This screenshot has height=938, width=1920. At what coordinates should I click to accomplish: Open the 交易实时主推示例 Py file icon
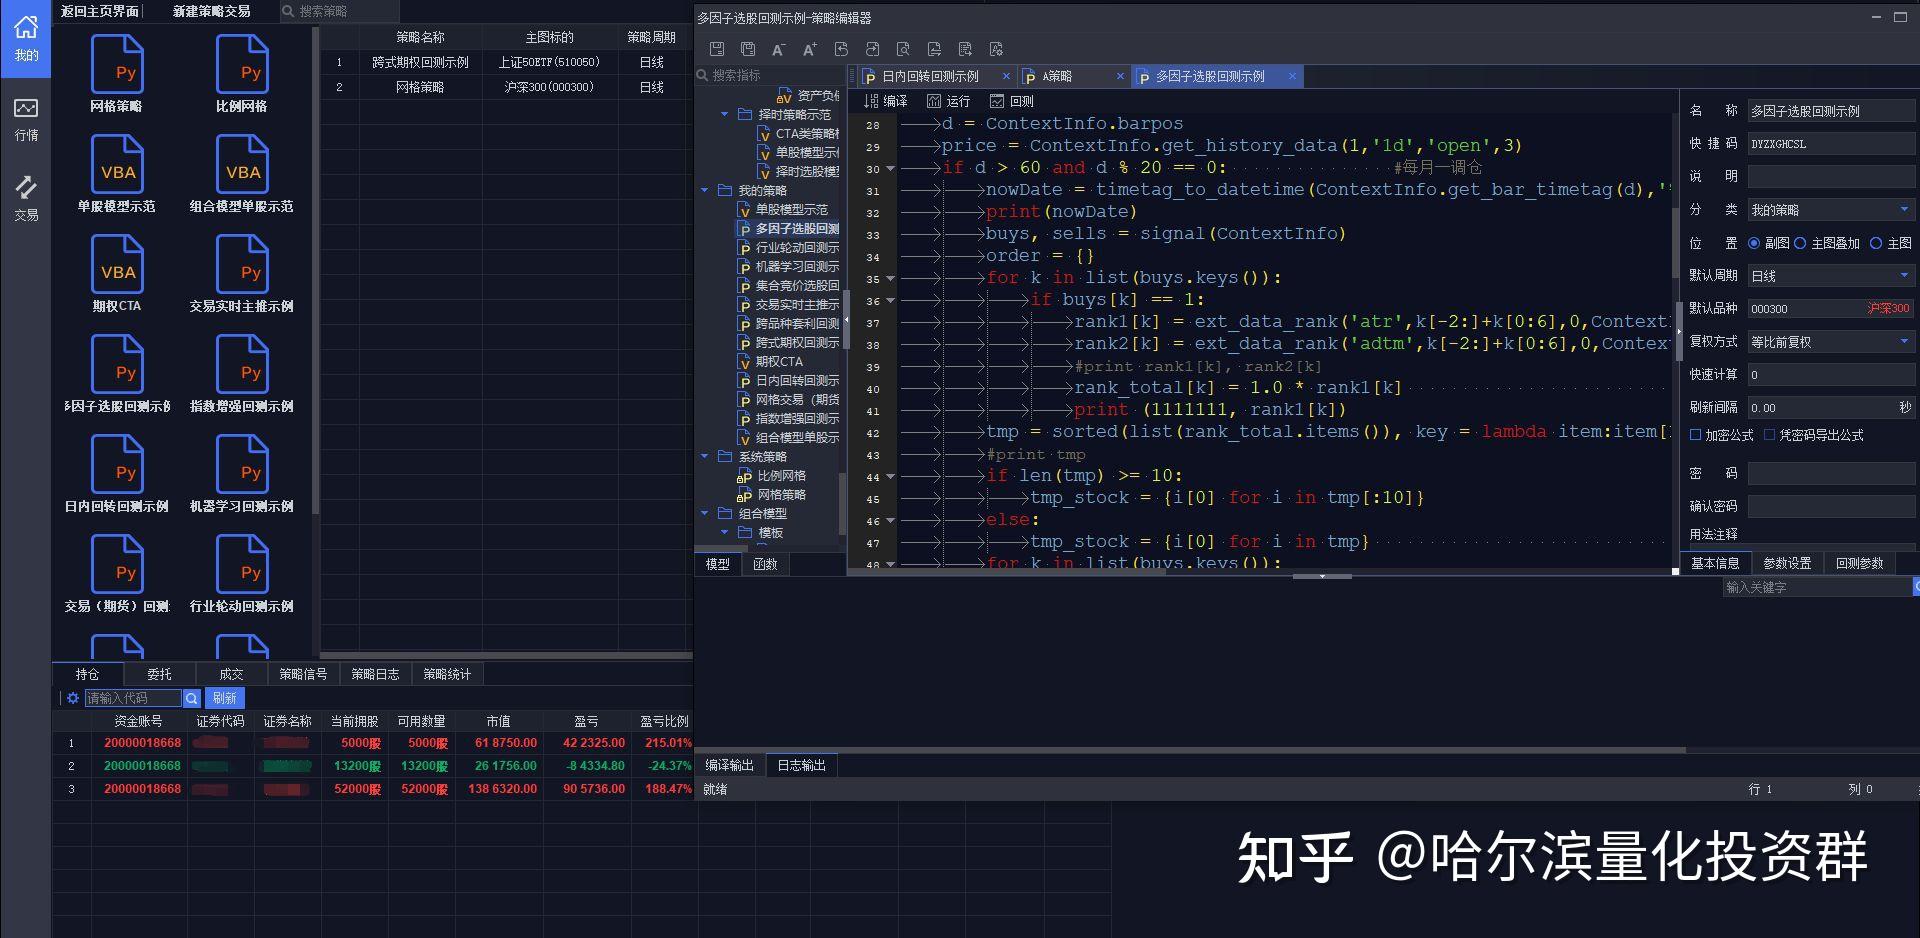coord(242,264)
